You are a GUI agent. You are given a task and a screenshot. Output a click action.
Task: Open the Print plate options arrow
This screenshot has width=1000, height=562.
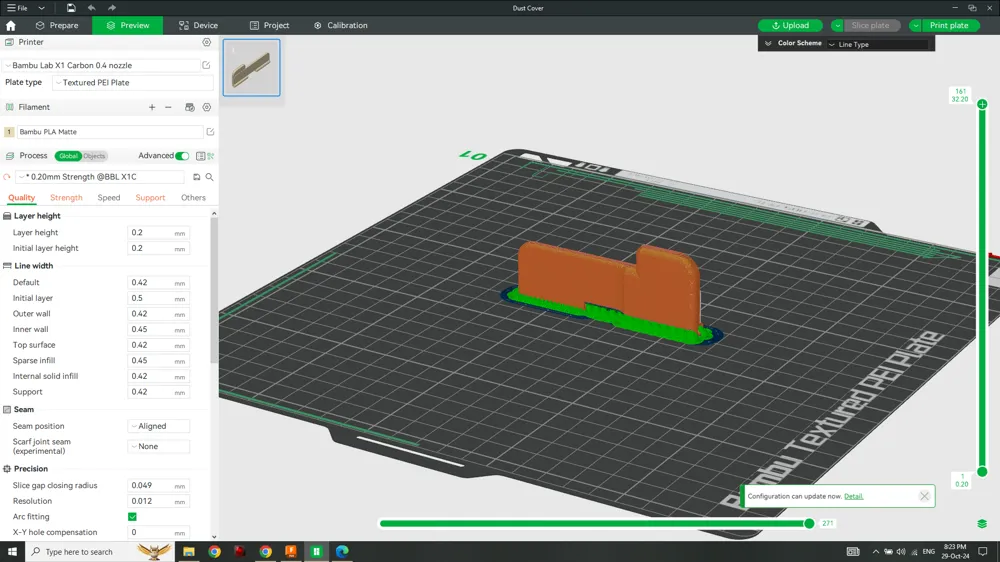point(915,26)
